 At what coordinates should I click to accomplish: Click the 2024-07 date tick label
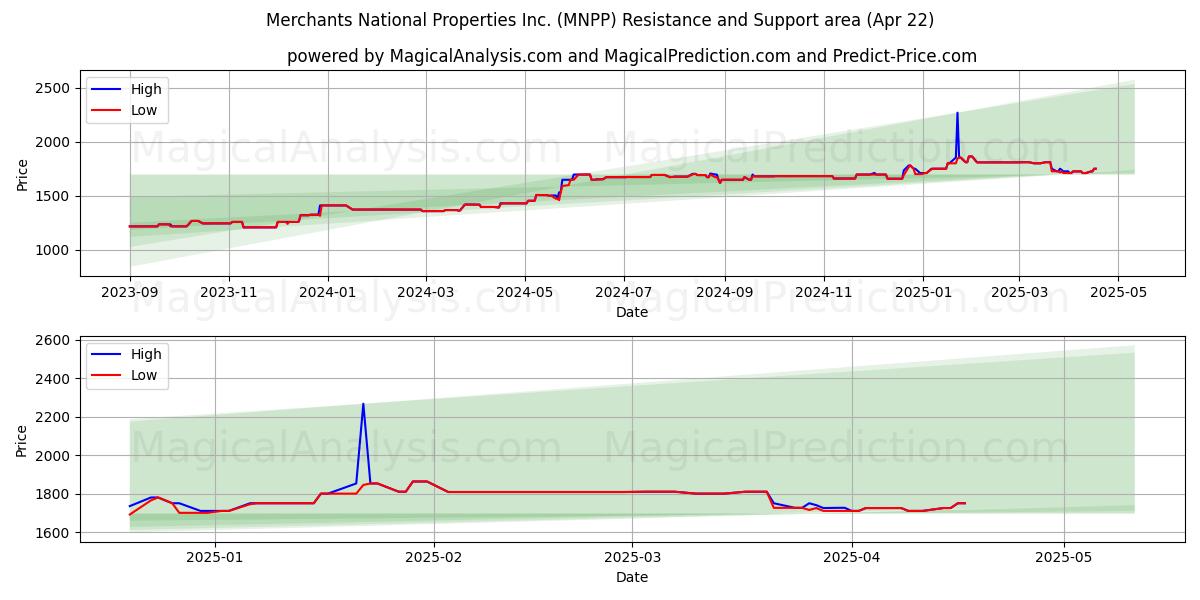point(624,293)
